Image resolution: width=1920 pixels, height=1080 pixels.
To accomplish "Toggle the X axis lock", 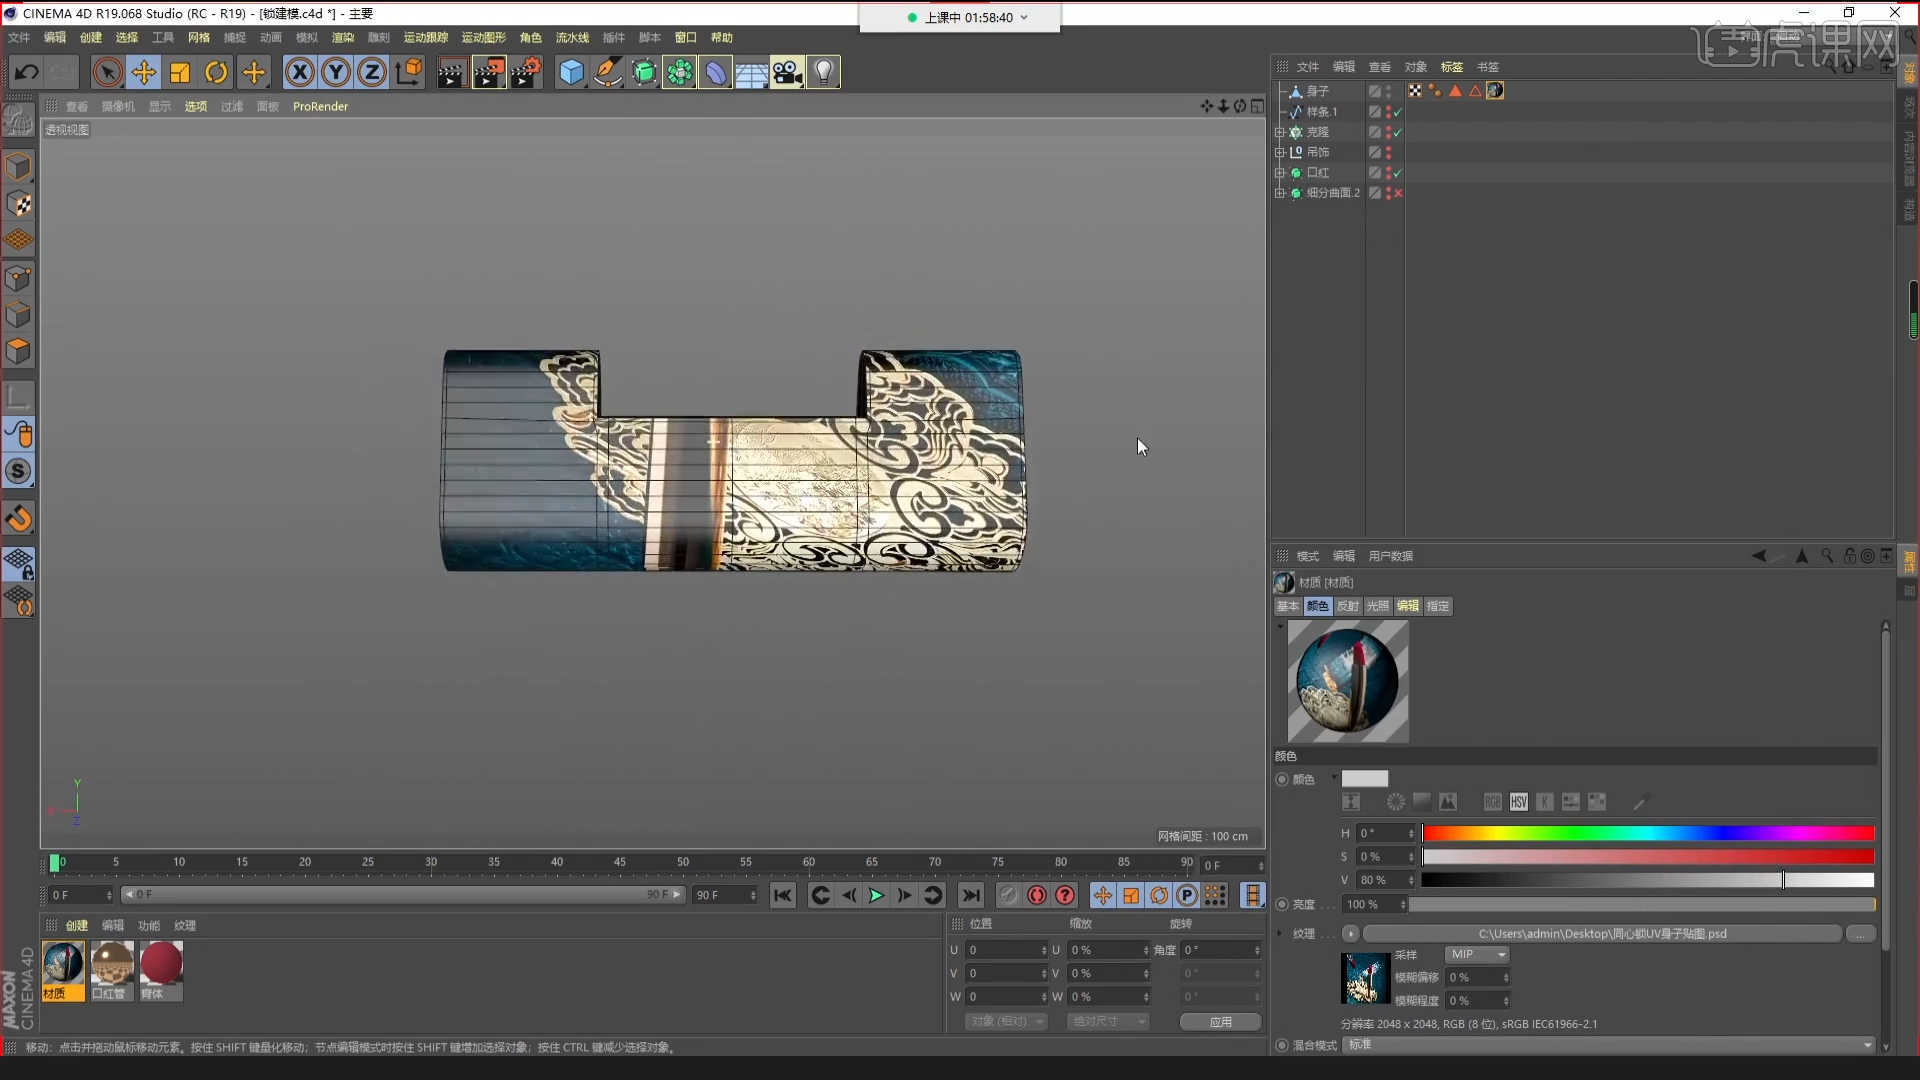I will tap(300, 72).
